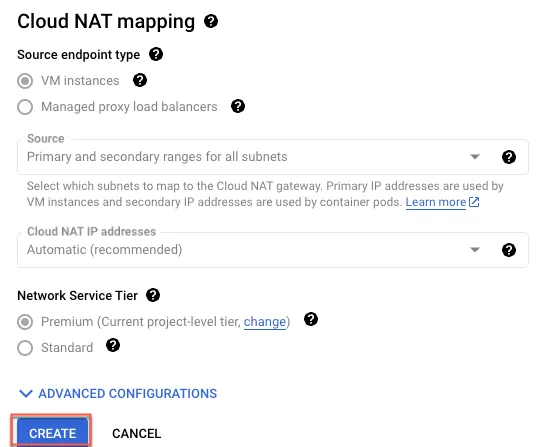Image resolution: width=545 pixels, height=447 pixels.
Task: Click help icon in Cloud NAT IP addresses field
Action: (509, 250)
